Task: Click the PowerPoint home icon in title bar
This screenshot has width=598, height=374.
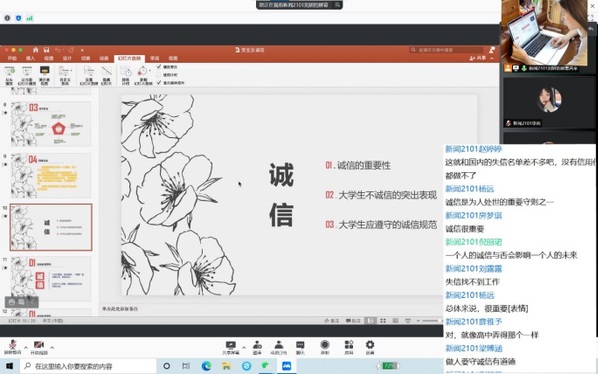Action: coord(35,50)
